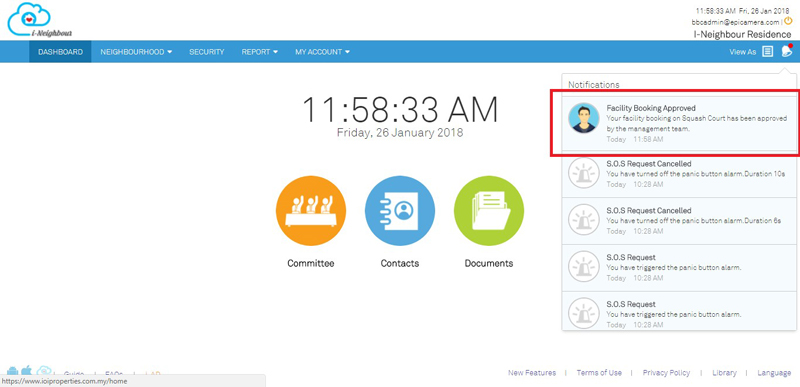Click the large 11:58:33 AM clock
This screenshot has height=387, width=800.
(x=400, y=110)
